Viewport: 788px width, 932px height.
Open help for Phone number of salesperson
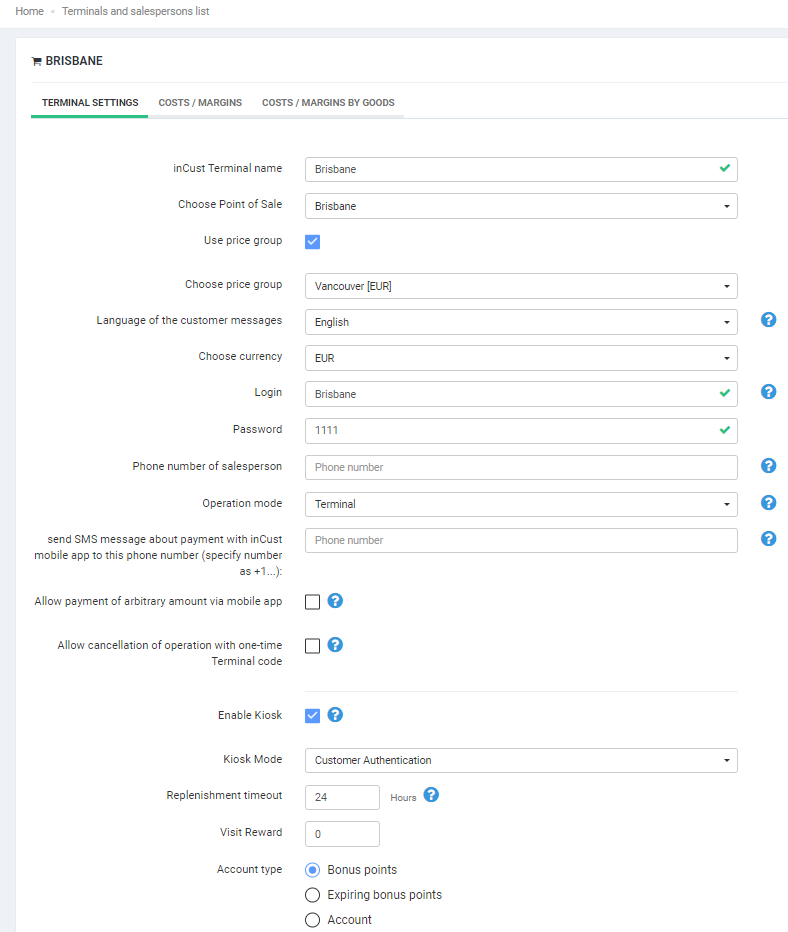[768, 466]
